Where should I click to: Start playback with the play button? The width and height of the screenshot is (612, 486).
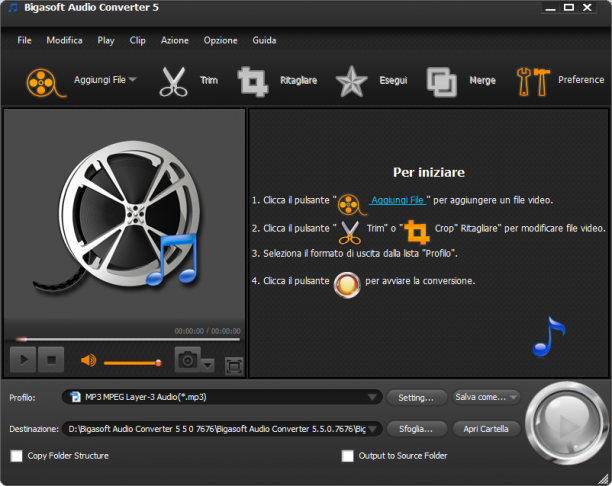tap(23, 360)
